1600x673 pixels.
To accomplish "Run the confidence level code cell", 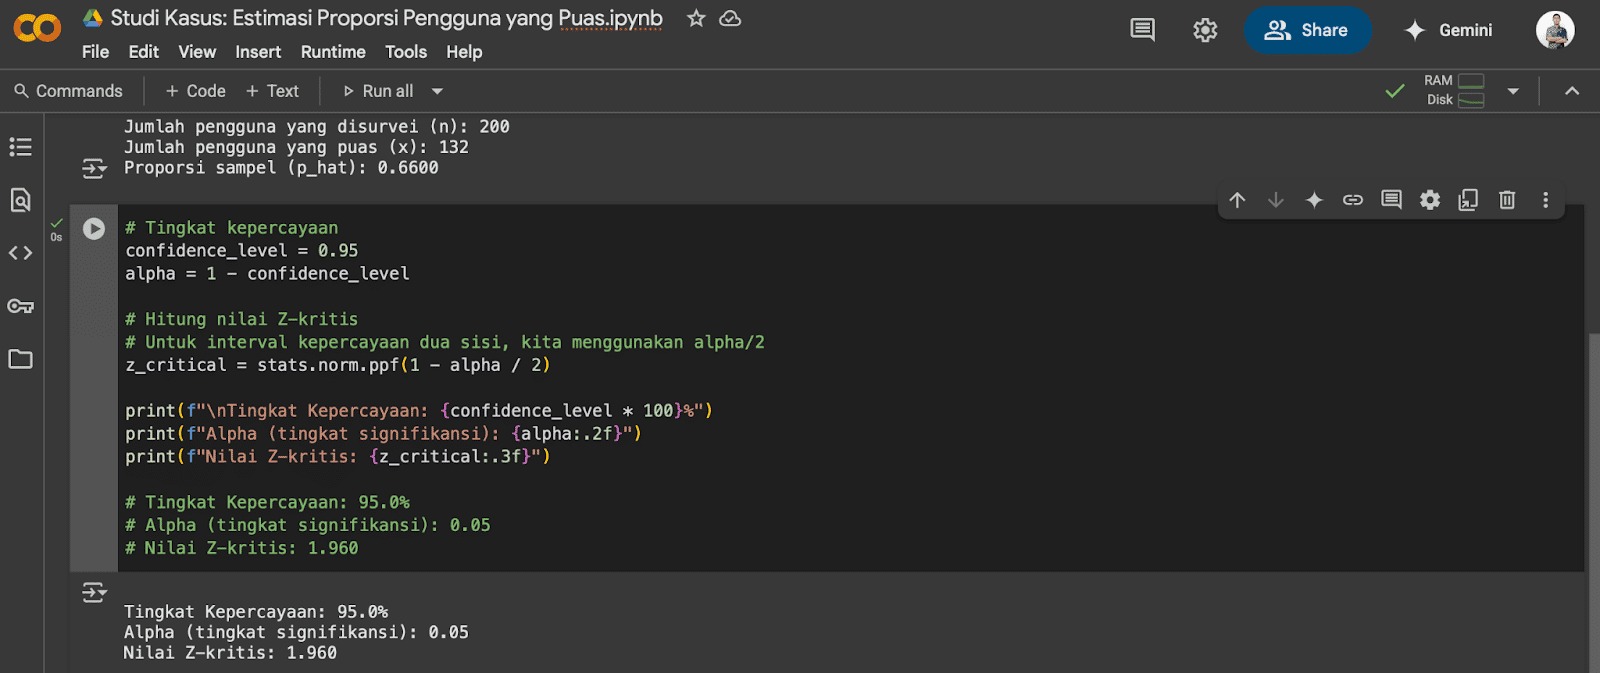I will click(94, 229).
